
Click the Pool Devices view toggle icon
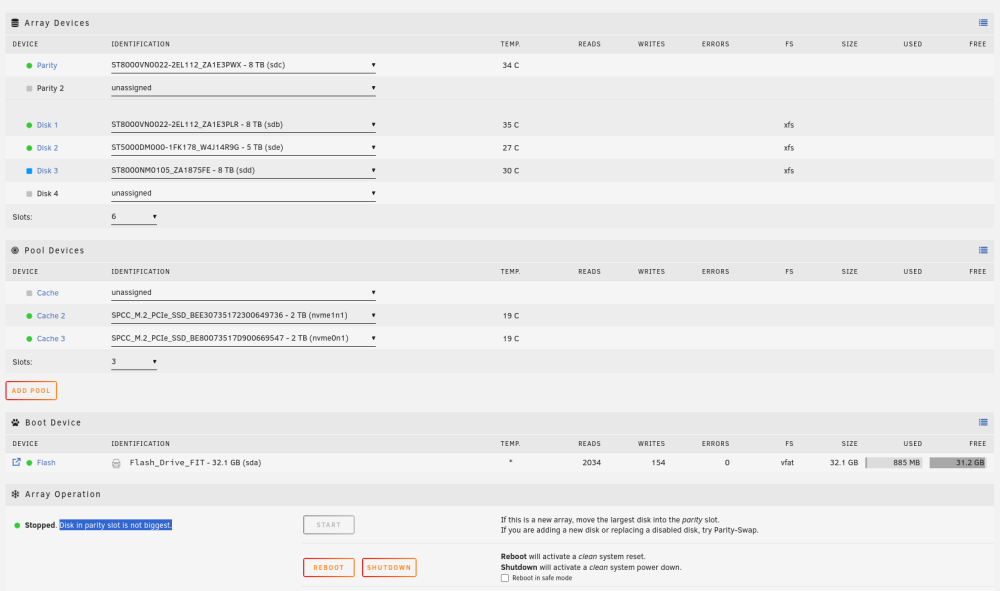pyautogui.click(x=983, y=251)
